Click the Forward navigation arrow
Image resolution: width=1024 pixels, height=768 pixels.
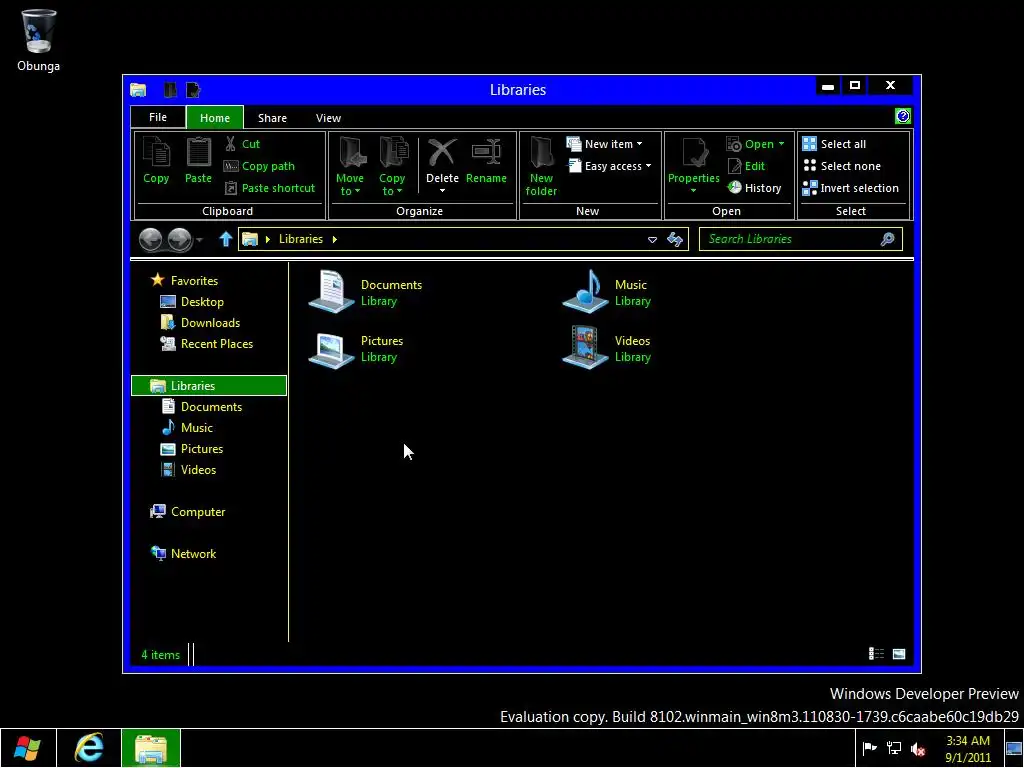(x=180, y=240)
